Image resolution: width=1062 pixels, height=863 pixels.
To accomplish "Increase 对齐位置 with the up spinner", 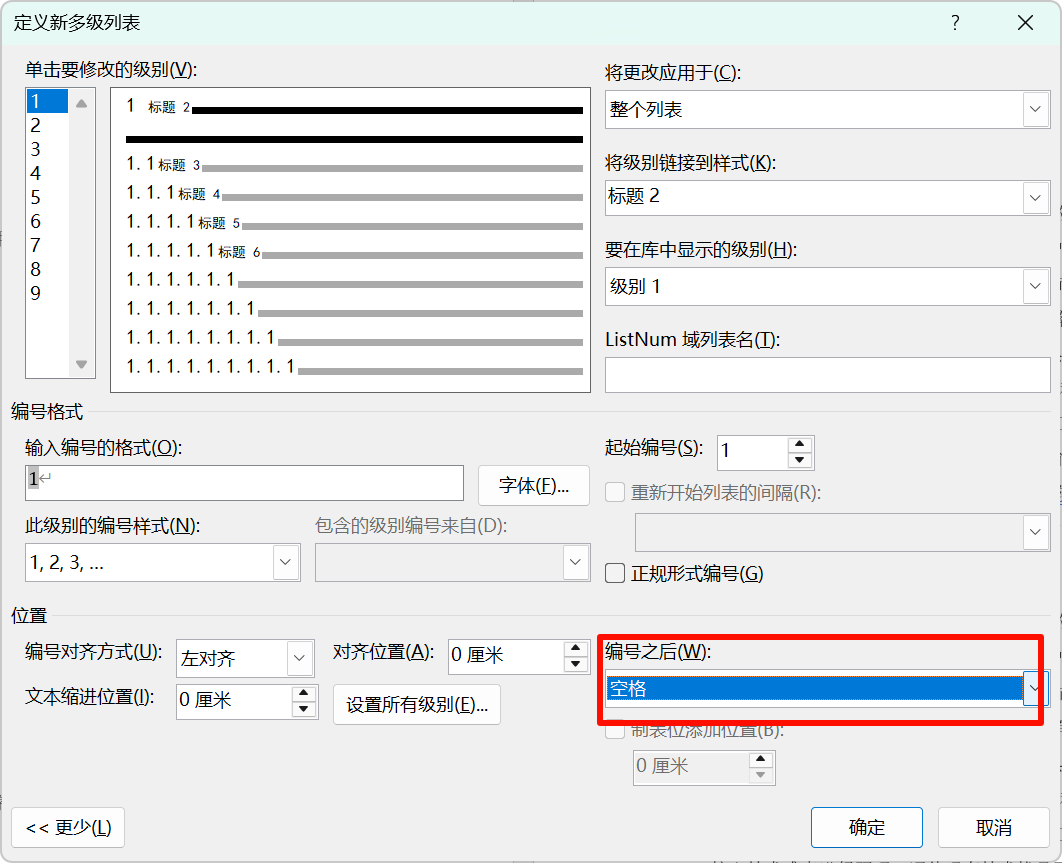I will pyautogui.click(x=575, y=648).
